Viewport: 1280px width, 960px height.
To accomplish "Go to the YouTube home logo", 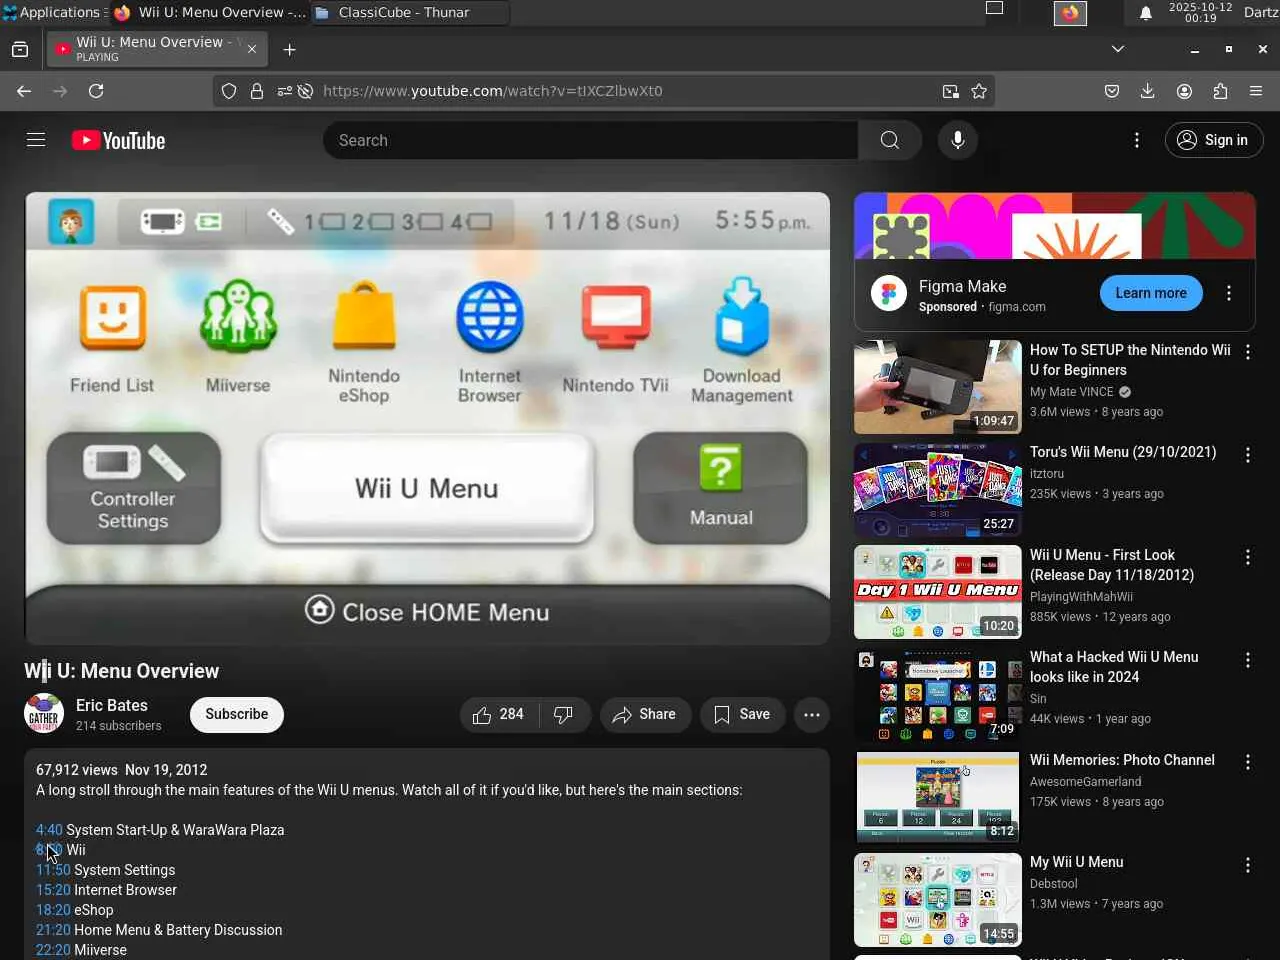I will pos(118,141).
